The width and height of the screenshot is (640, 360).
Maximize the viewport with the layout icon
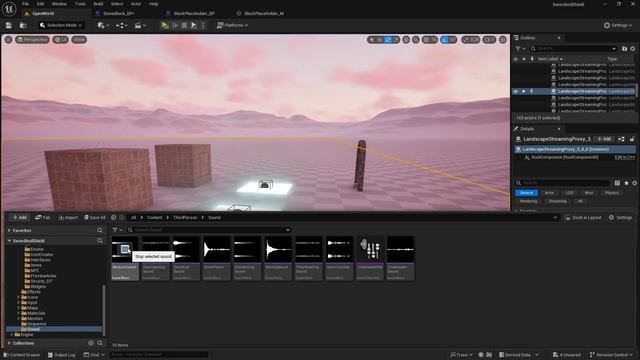(503, 40)
